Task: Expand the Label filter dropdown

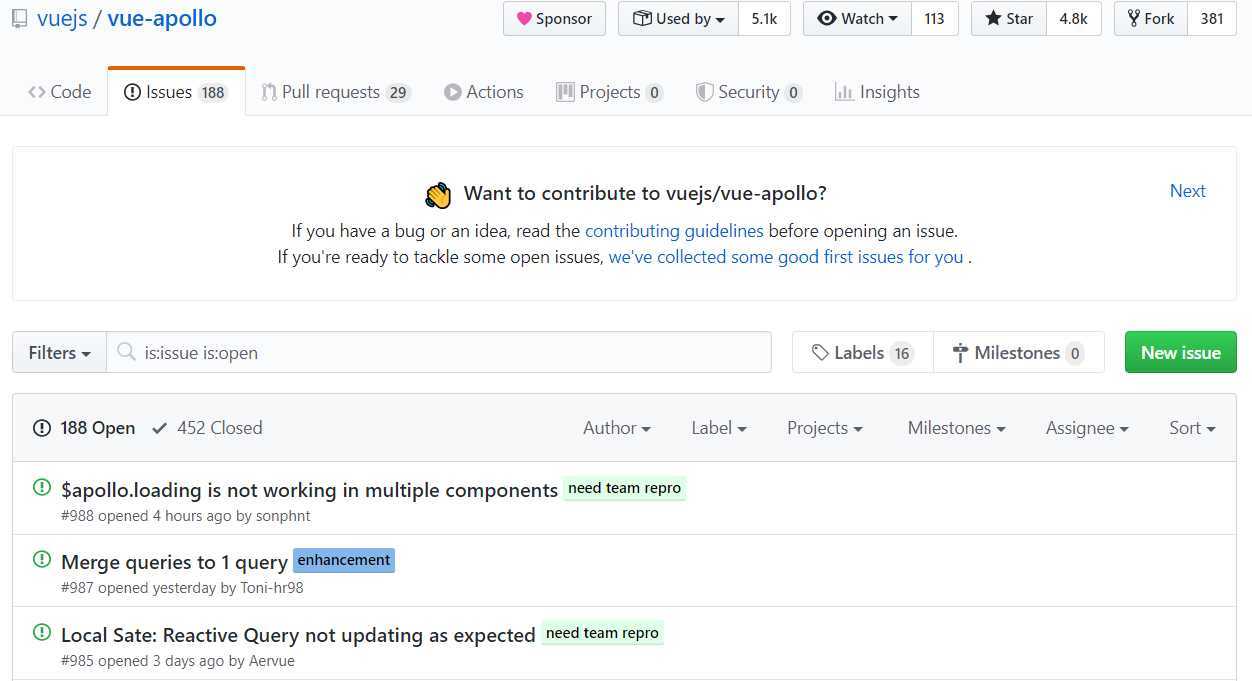Action: click(x=719, y=428)
